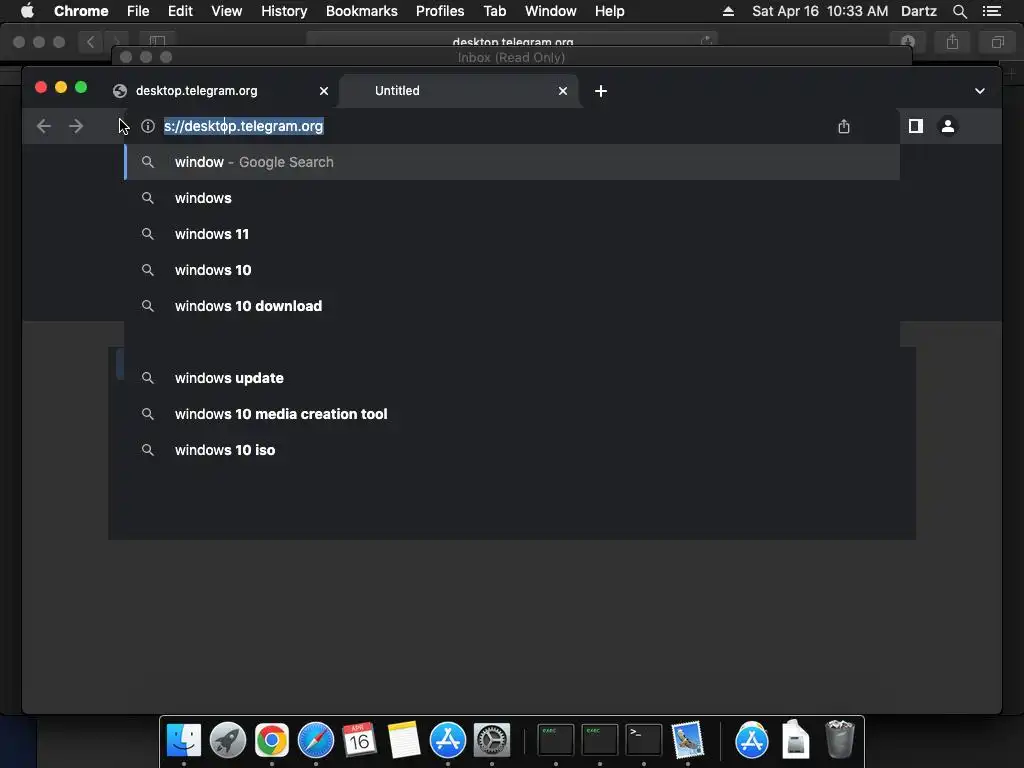Image resolution: width=1024 pixels, height=768 pixels.
Task: Click the site information icon in address bar
Action: tap(148, 126)
